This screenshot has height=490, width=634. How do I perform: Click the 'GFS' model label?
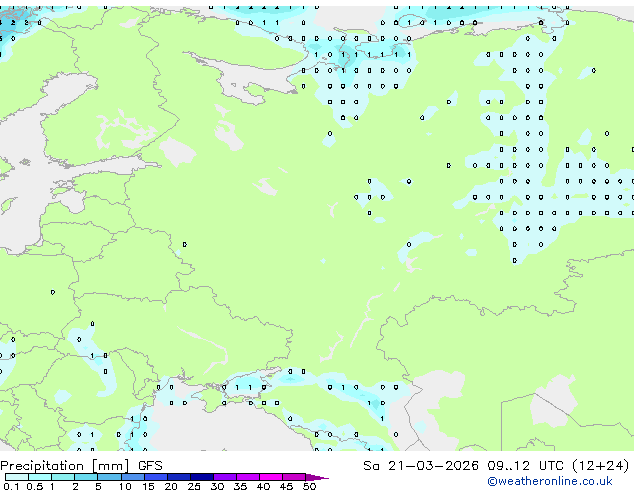click(x=150, y=466)
